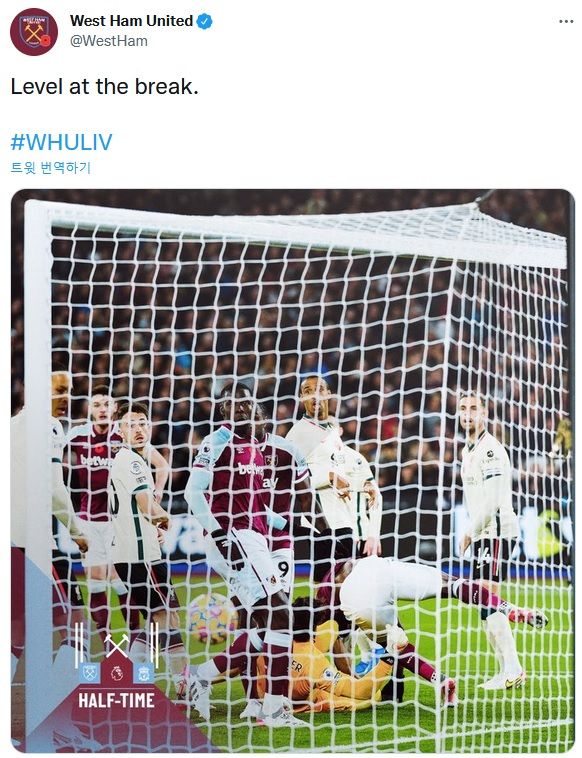Click the West Ham United profile avatar

[34, 31]
